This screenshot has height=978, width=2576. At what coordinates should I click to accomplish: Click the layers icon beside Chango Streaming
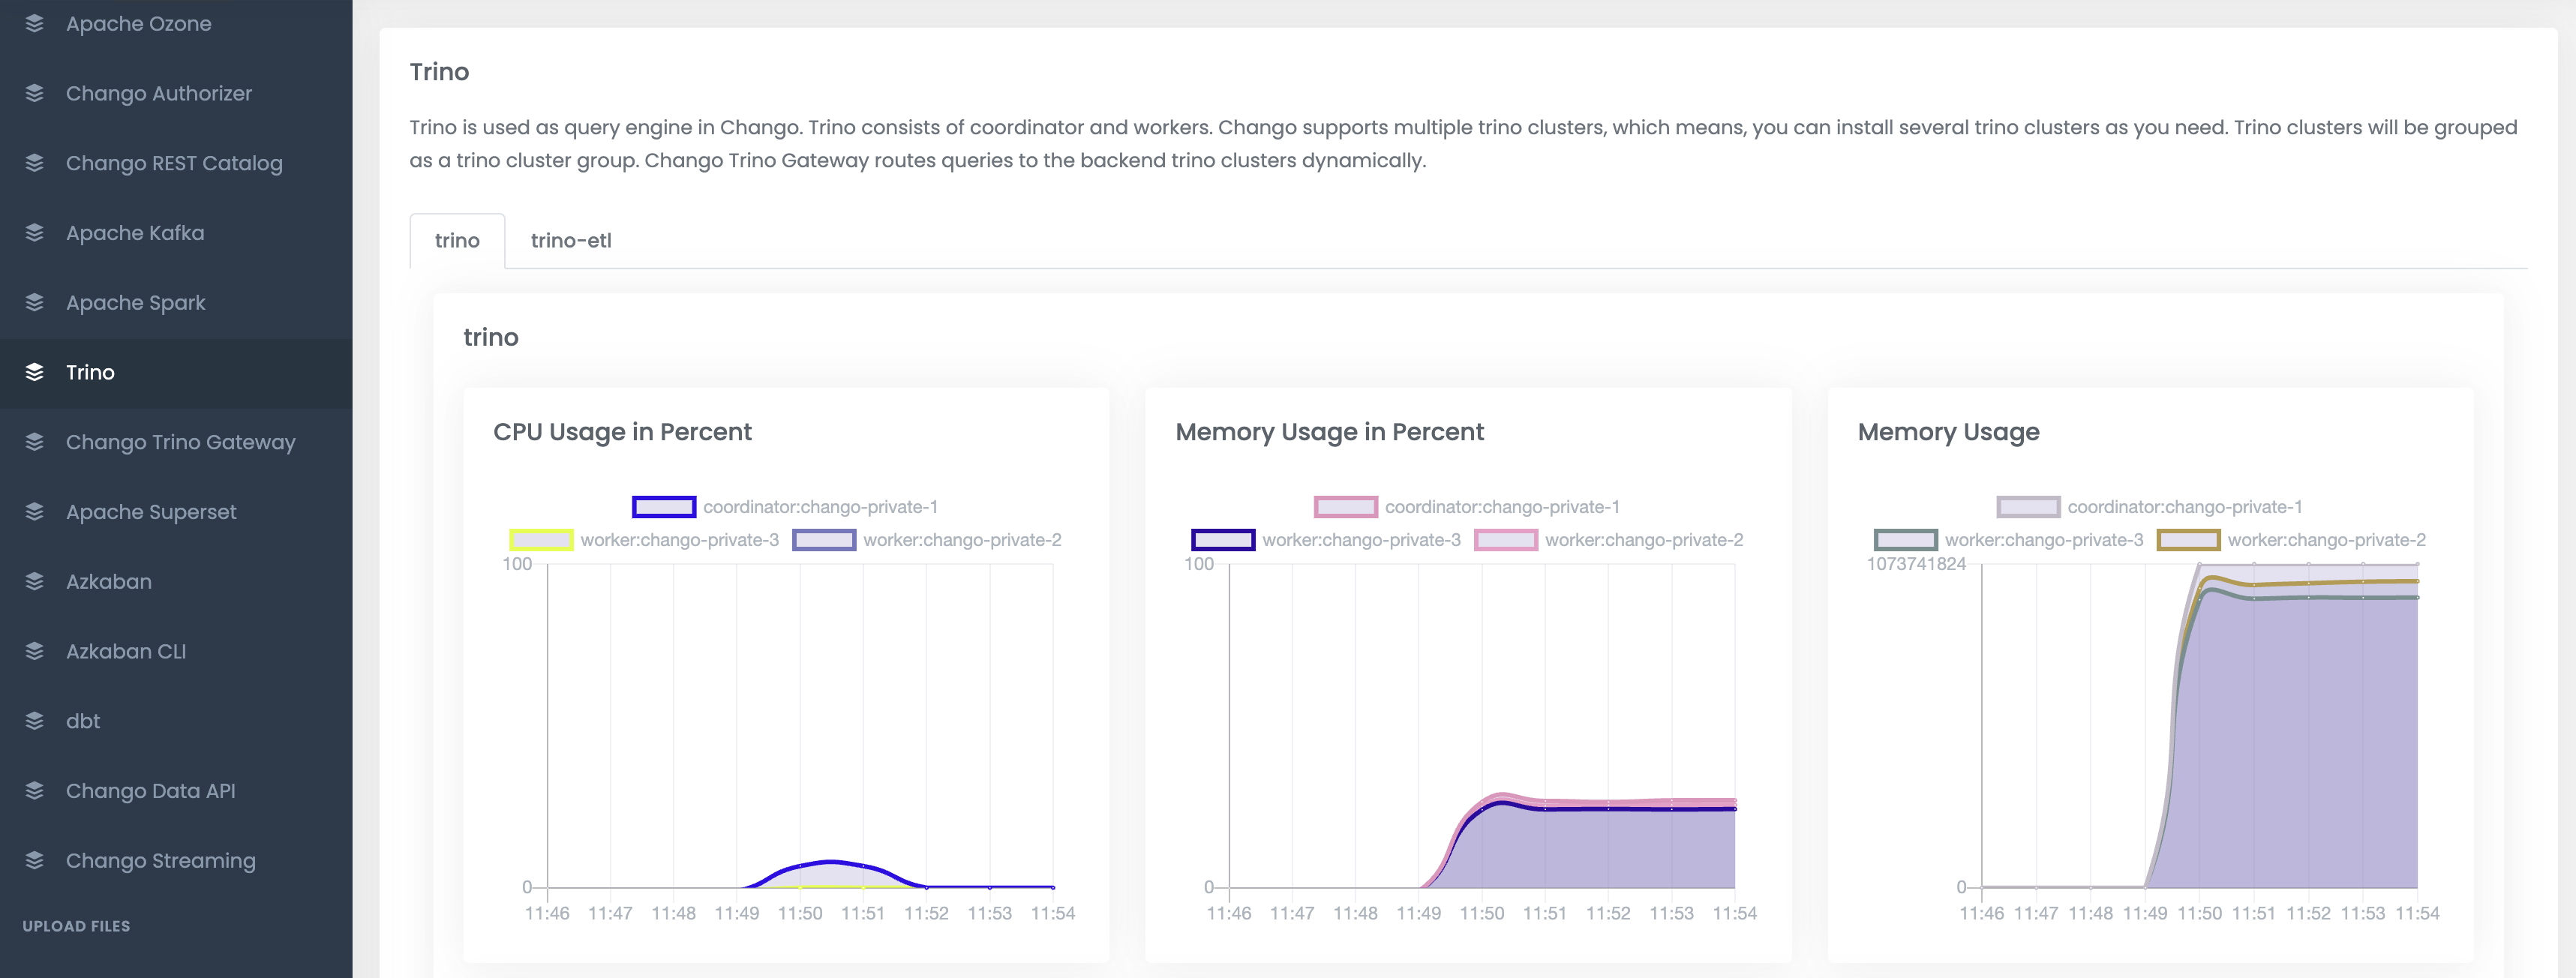coord(35,860)
